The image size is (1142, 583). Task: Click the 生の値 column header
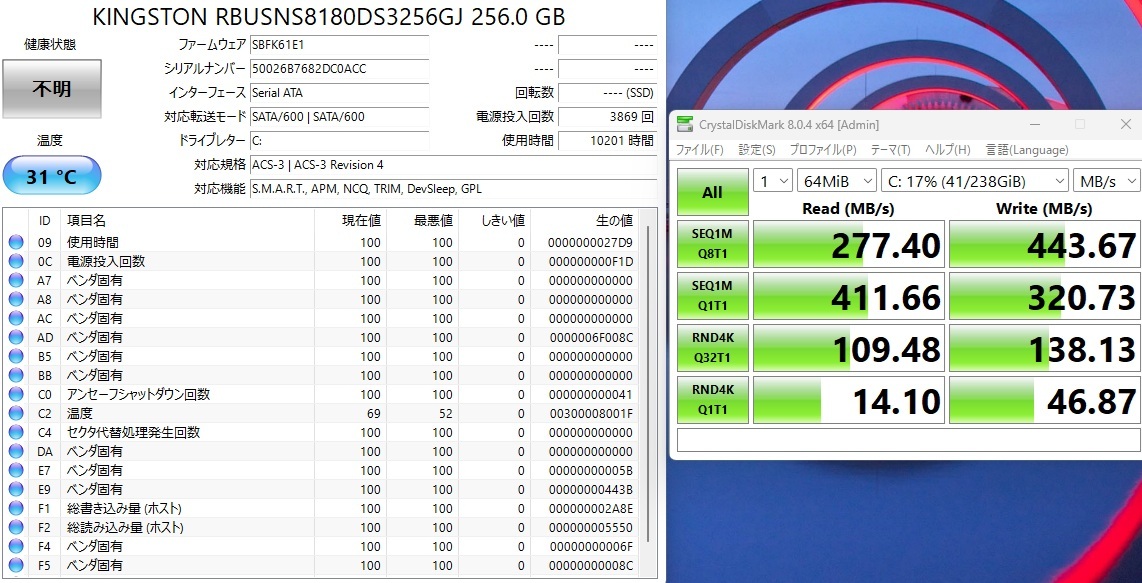(585, 221)
